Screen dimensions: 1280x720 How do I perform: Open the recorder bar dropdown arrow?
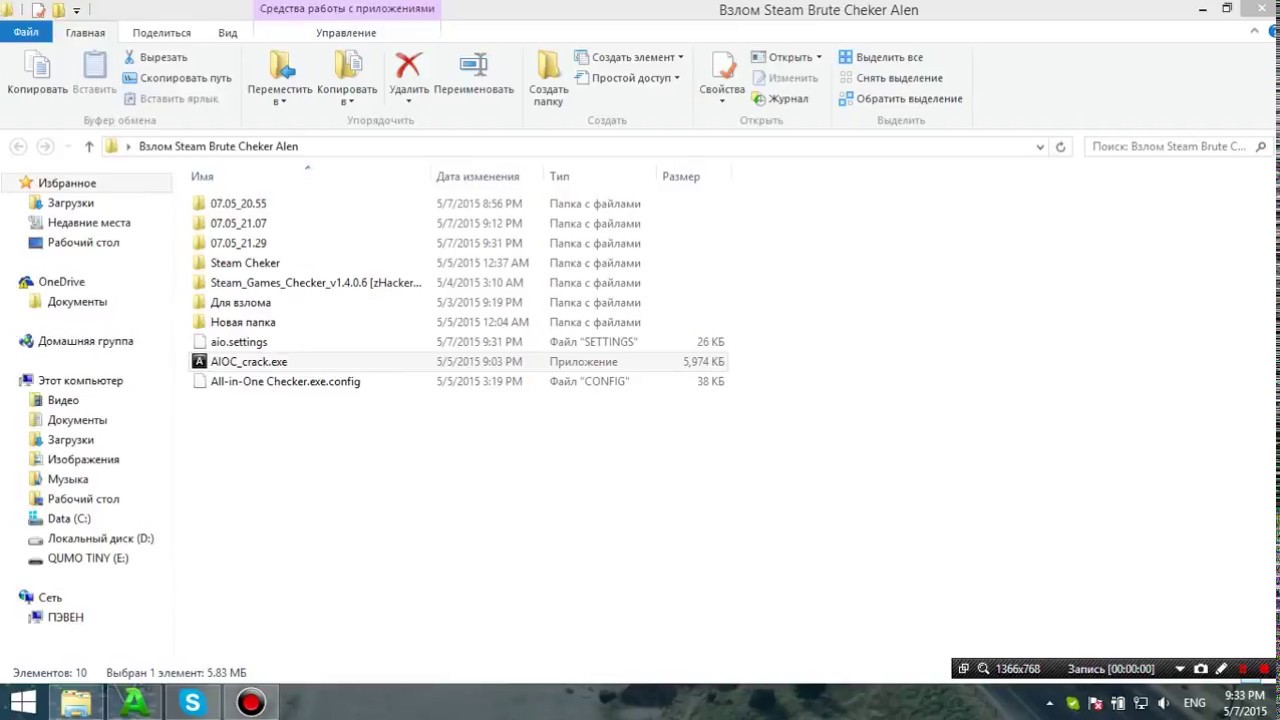point(1180,669)
